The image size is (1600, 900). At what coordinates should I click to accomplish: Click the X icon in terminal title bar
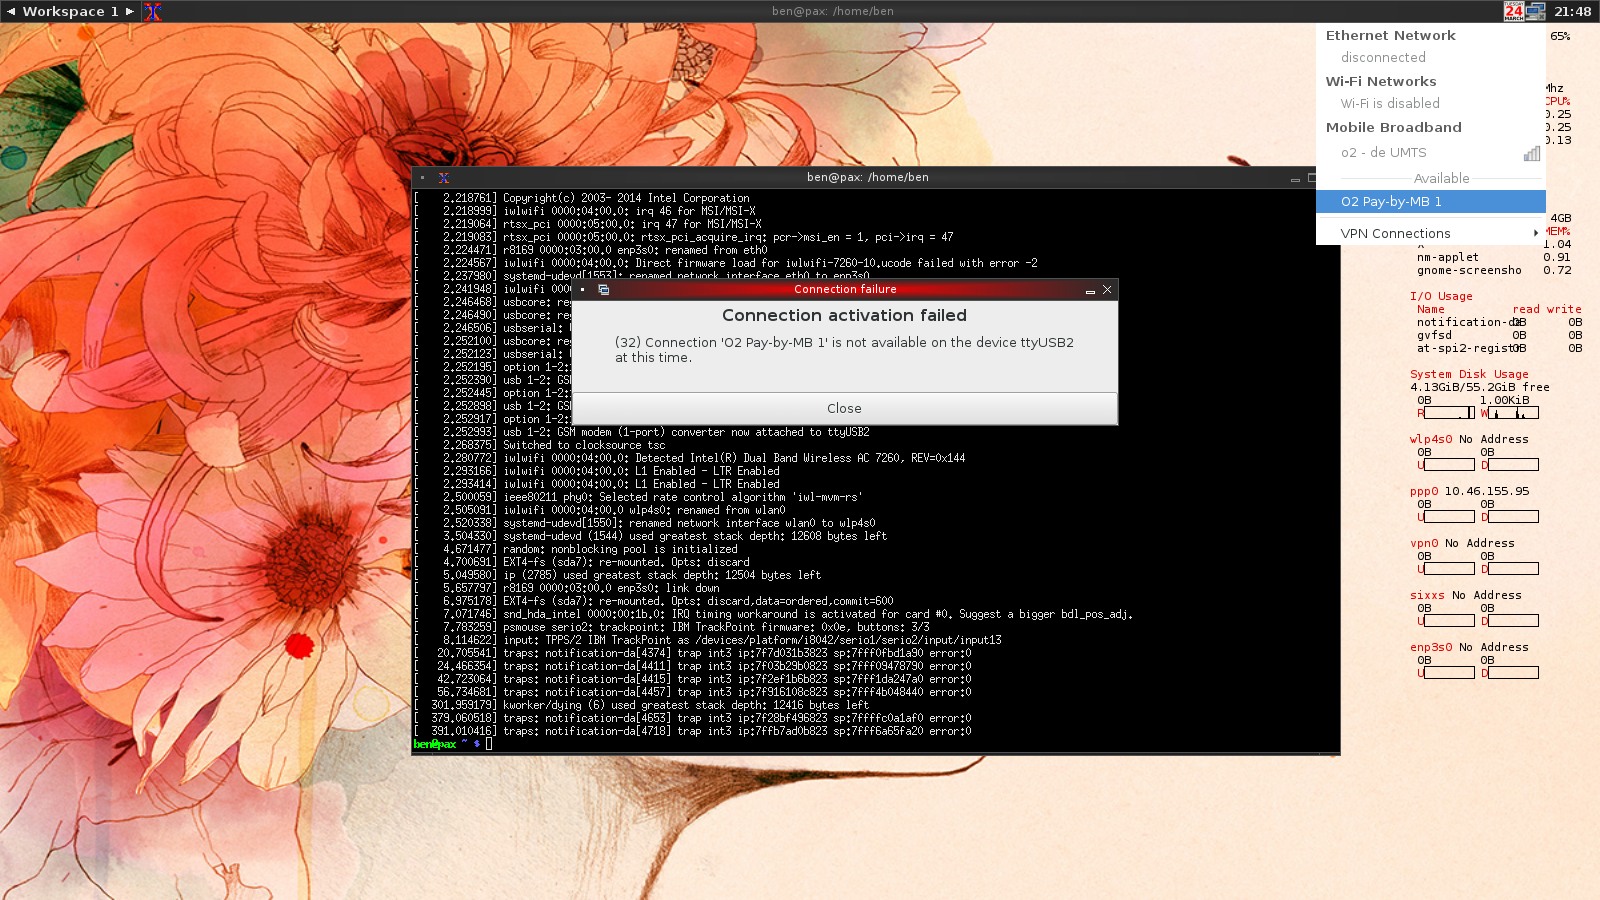click(444, 177)
